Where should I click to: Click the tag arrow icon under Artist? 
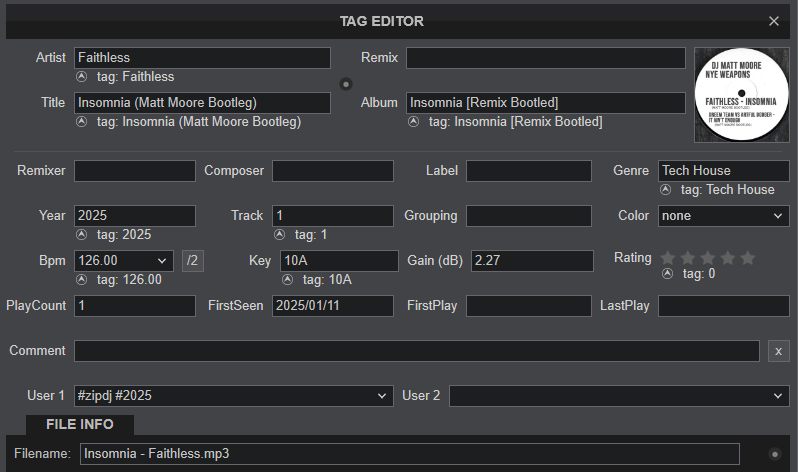click(81, 77)
